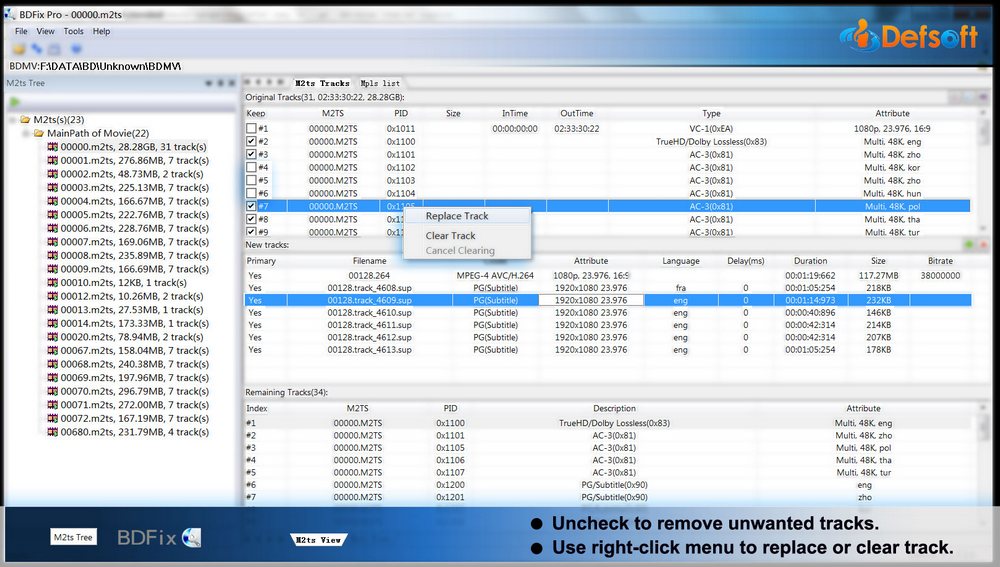1000x567 pixels.
Task: Uncheck the Keep checkbox for track #7
Action: (251, 206)
